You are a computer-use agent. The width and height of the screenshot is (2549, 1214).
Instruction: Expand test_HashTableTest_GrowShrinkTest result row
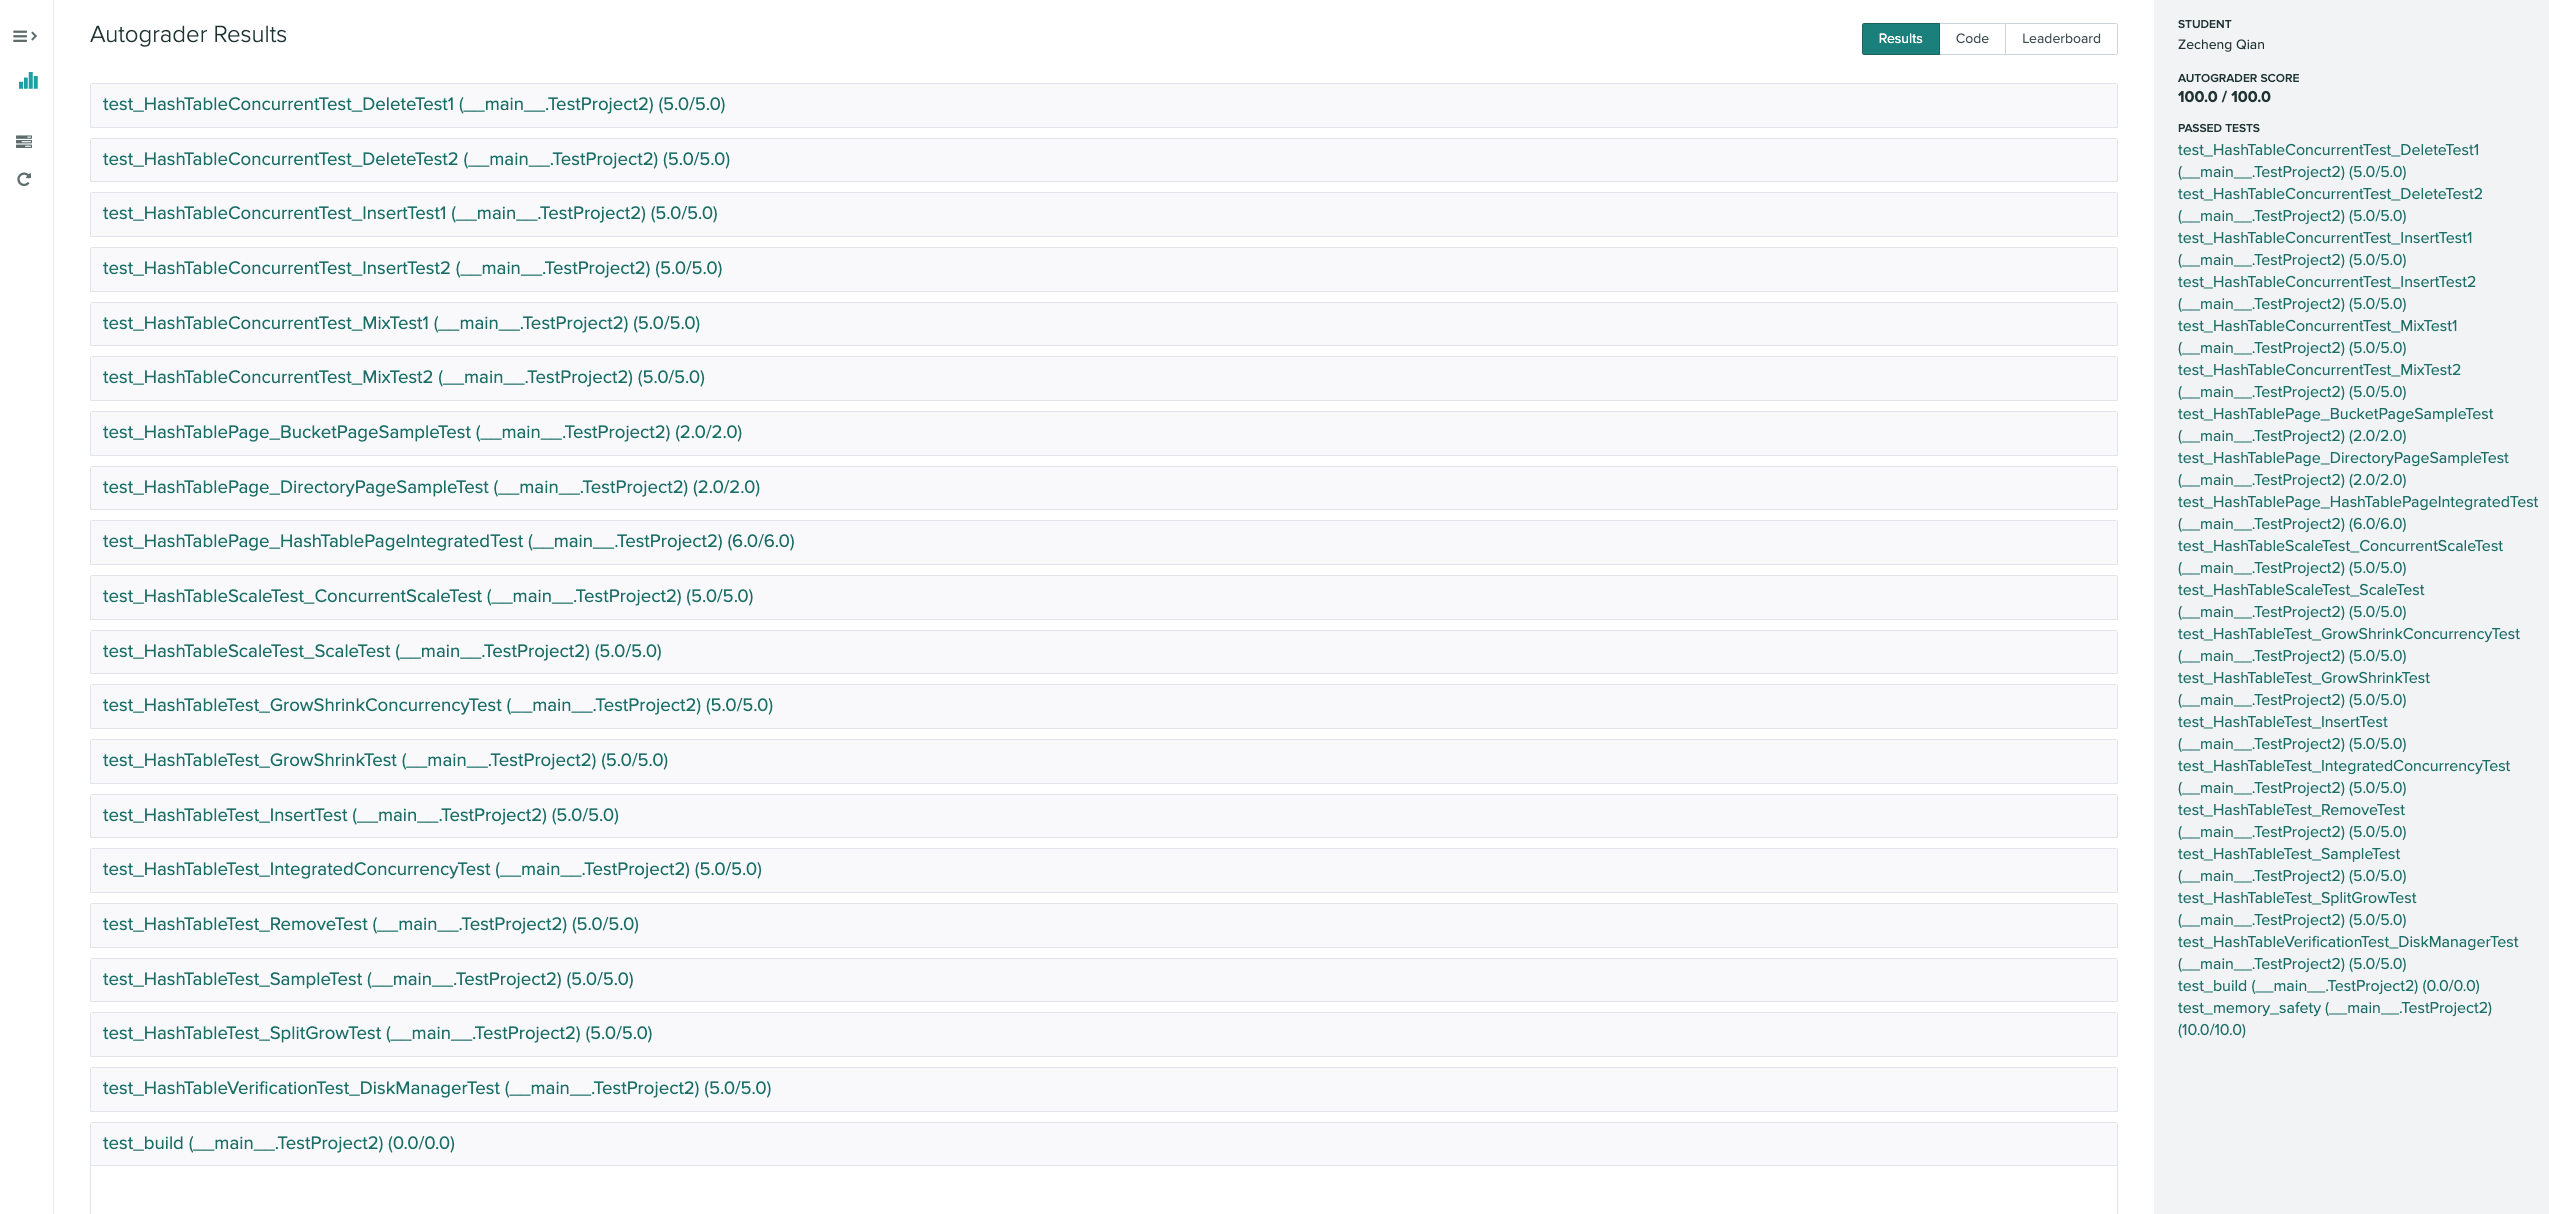pos(385,761)
